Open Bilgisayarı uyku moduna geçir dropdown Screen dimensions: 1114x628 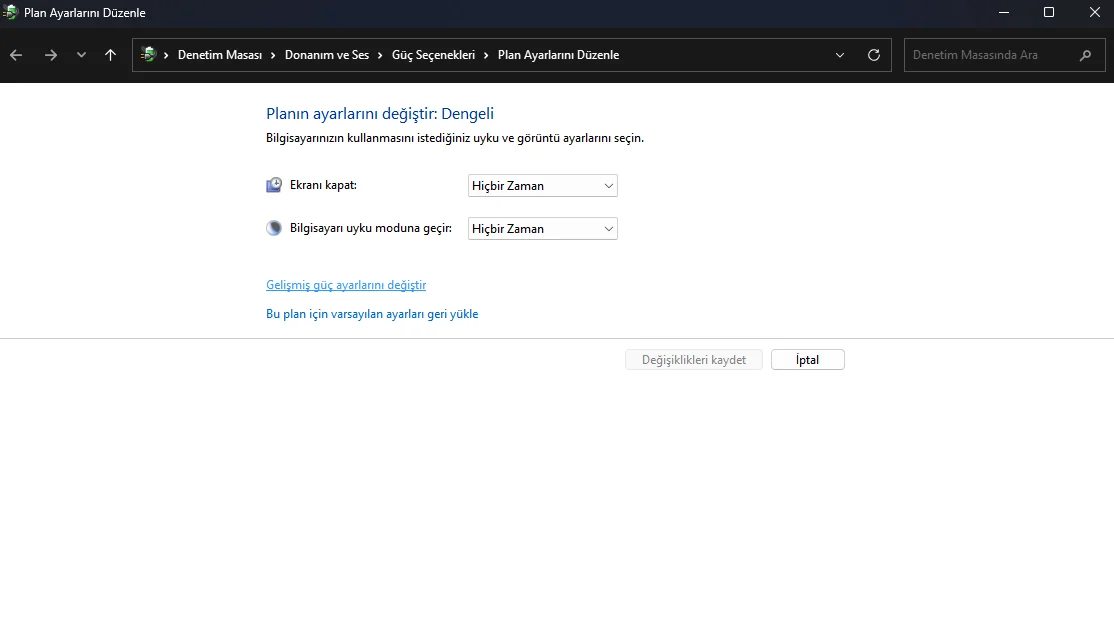click(543, 229)
